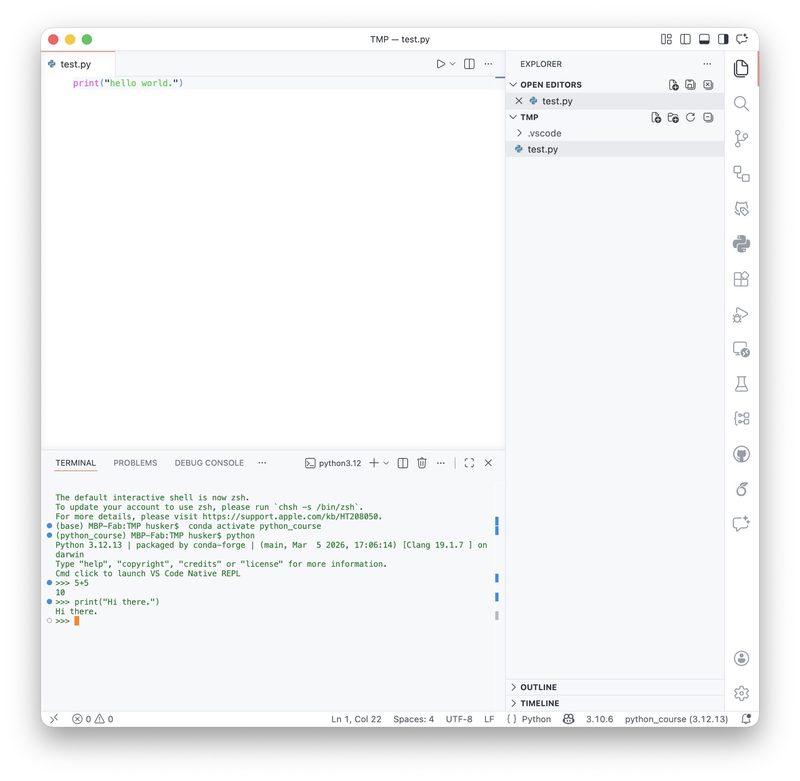Viewport: 800px width, 781px height.
Task: Open Copilot status icon in status bar
Action: coord(568,719)
